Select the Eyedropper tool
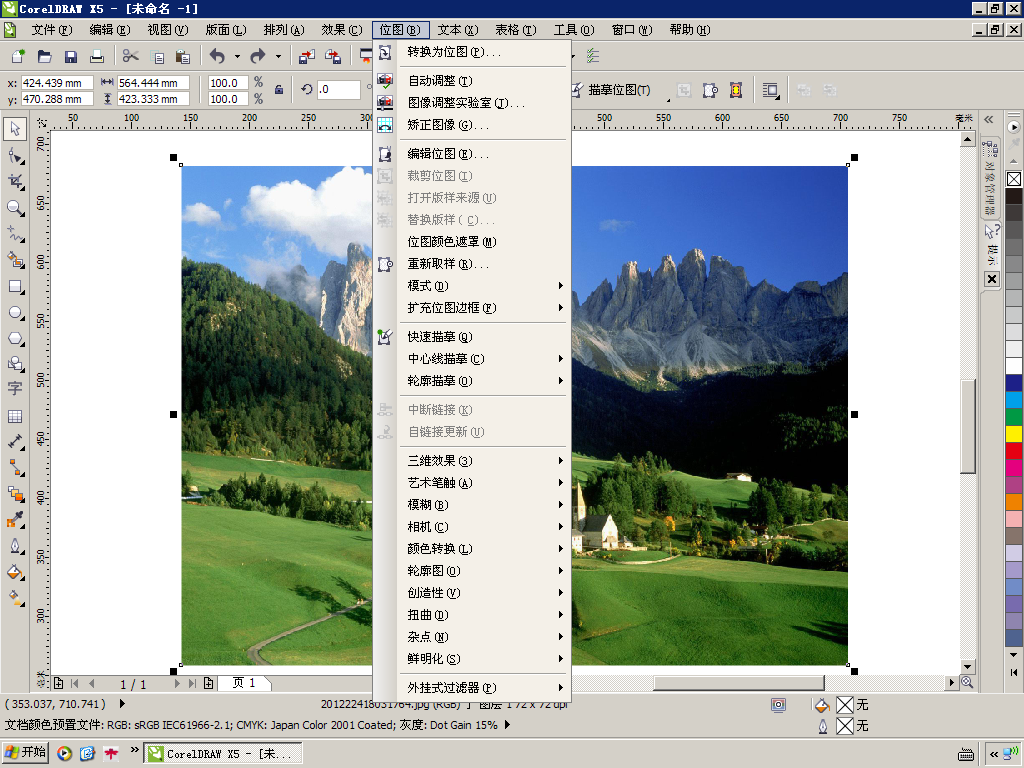 pos(15,520)
